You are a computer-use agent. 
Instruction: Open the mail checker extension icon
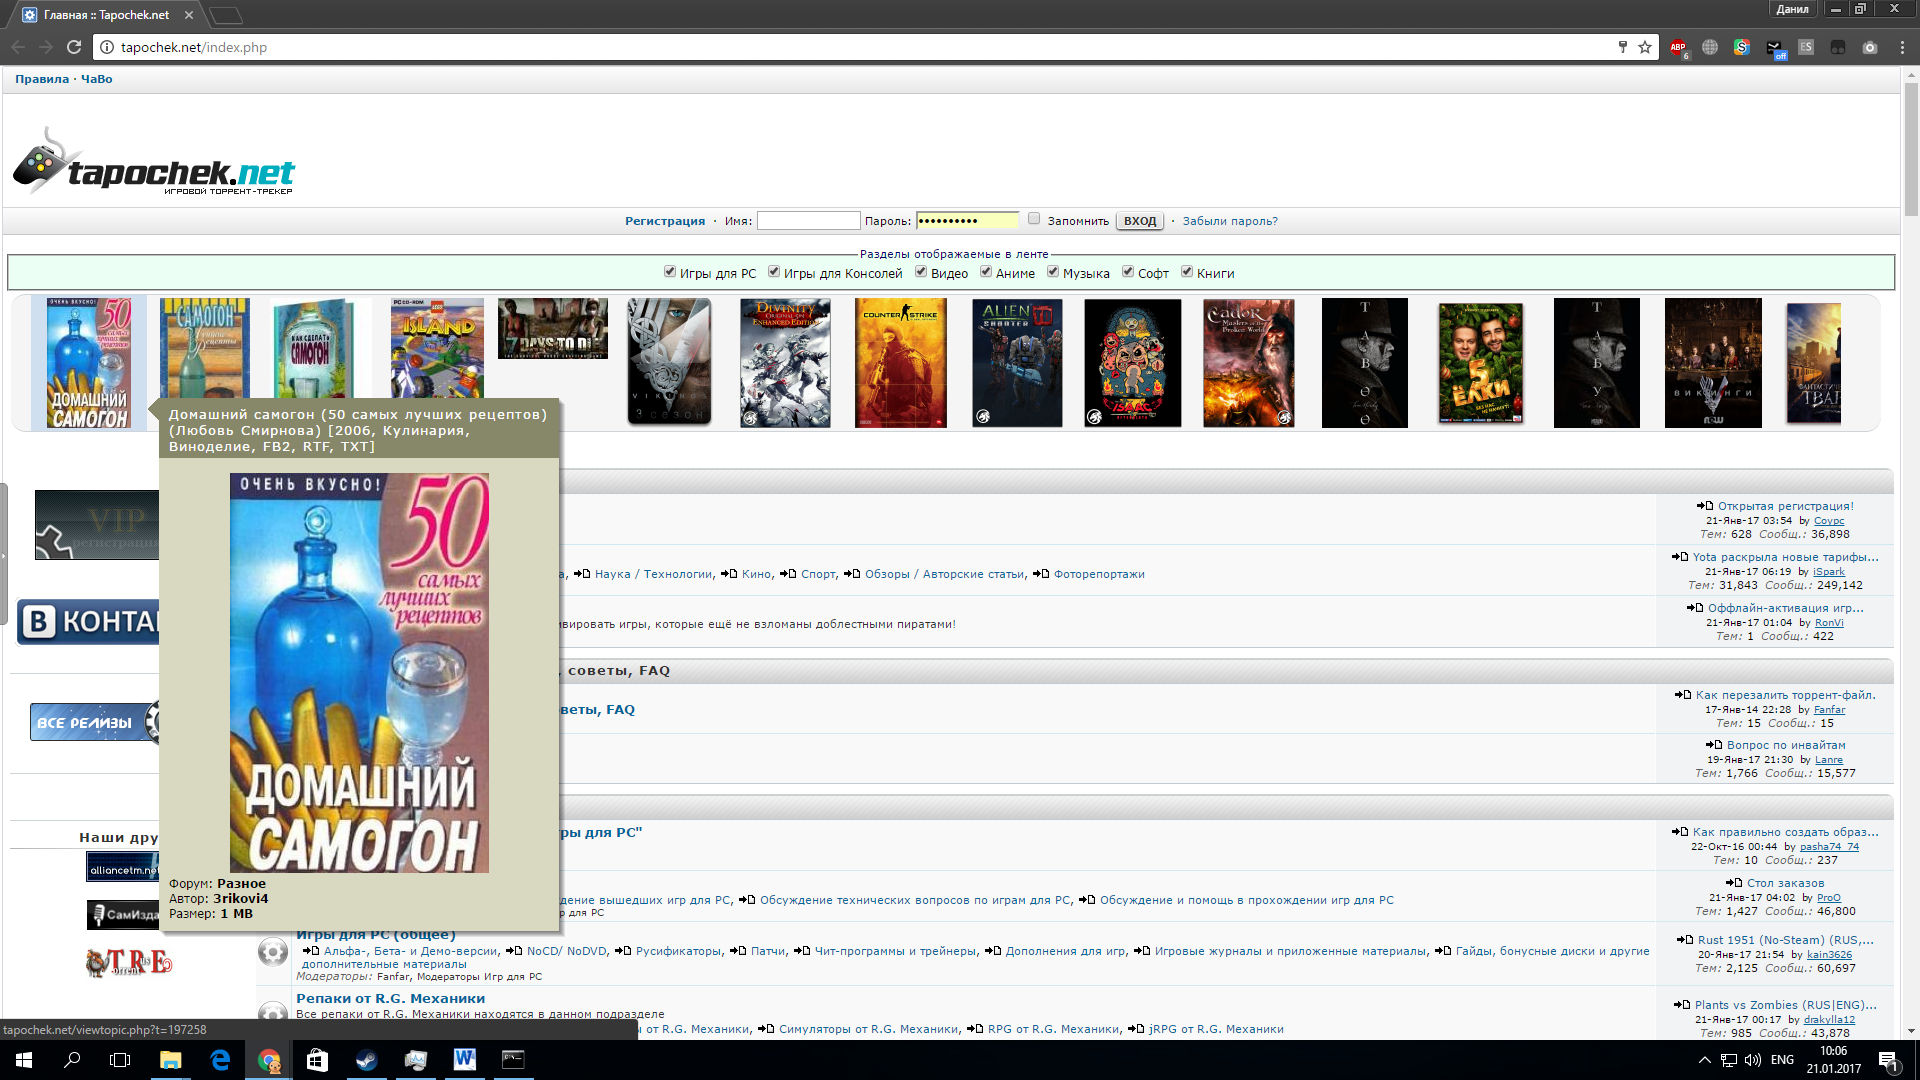pyautogui.click(x=1774, y=47)
